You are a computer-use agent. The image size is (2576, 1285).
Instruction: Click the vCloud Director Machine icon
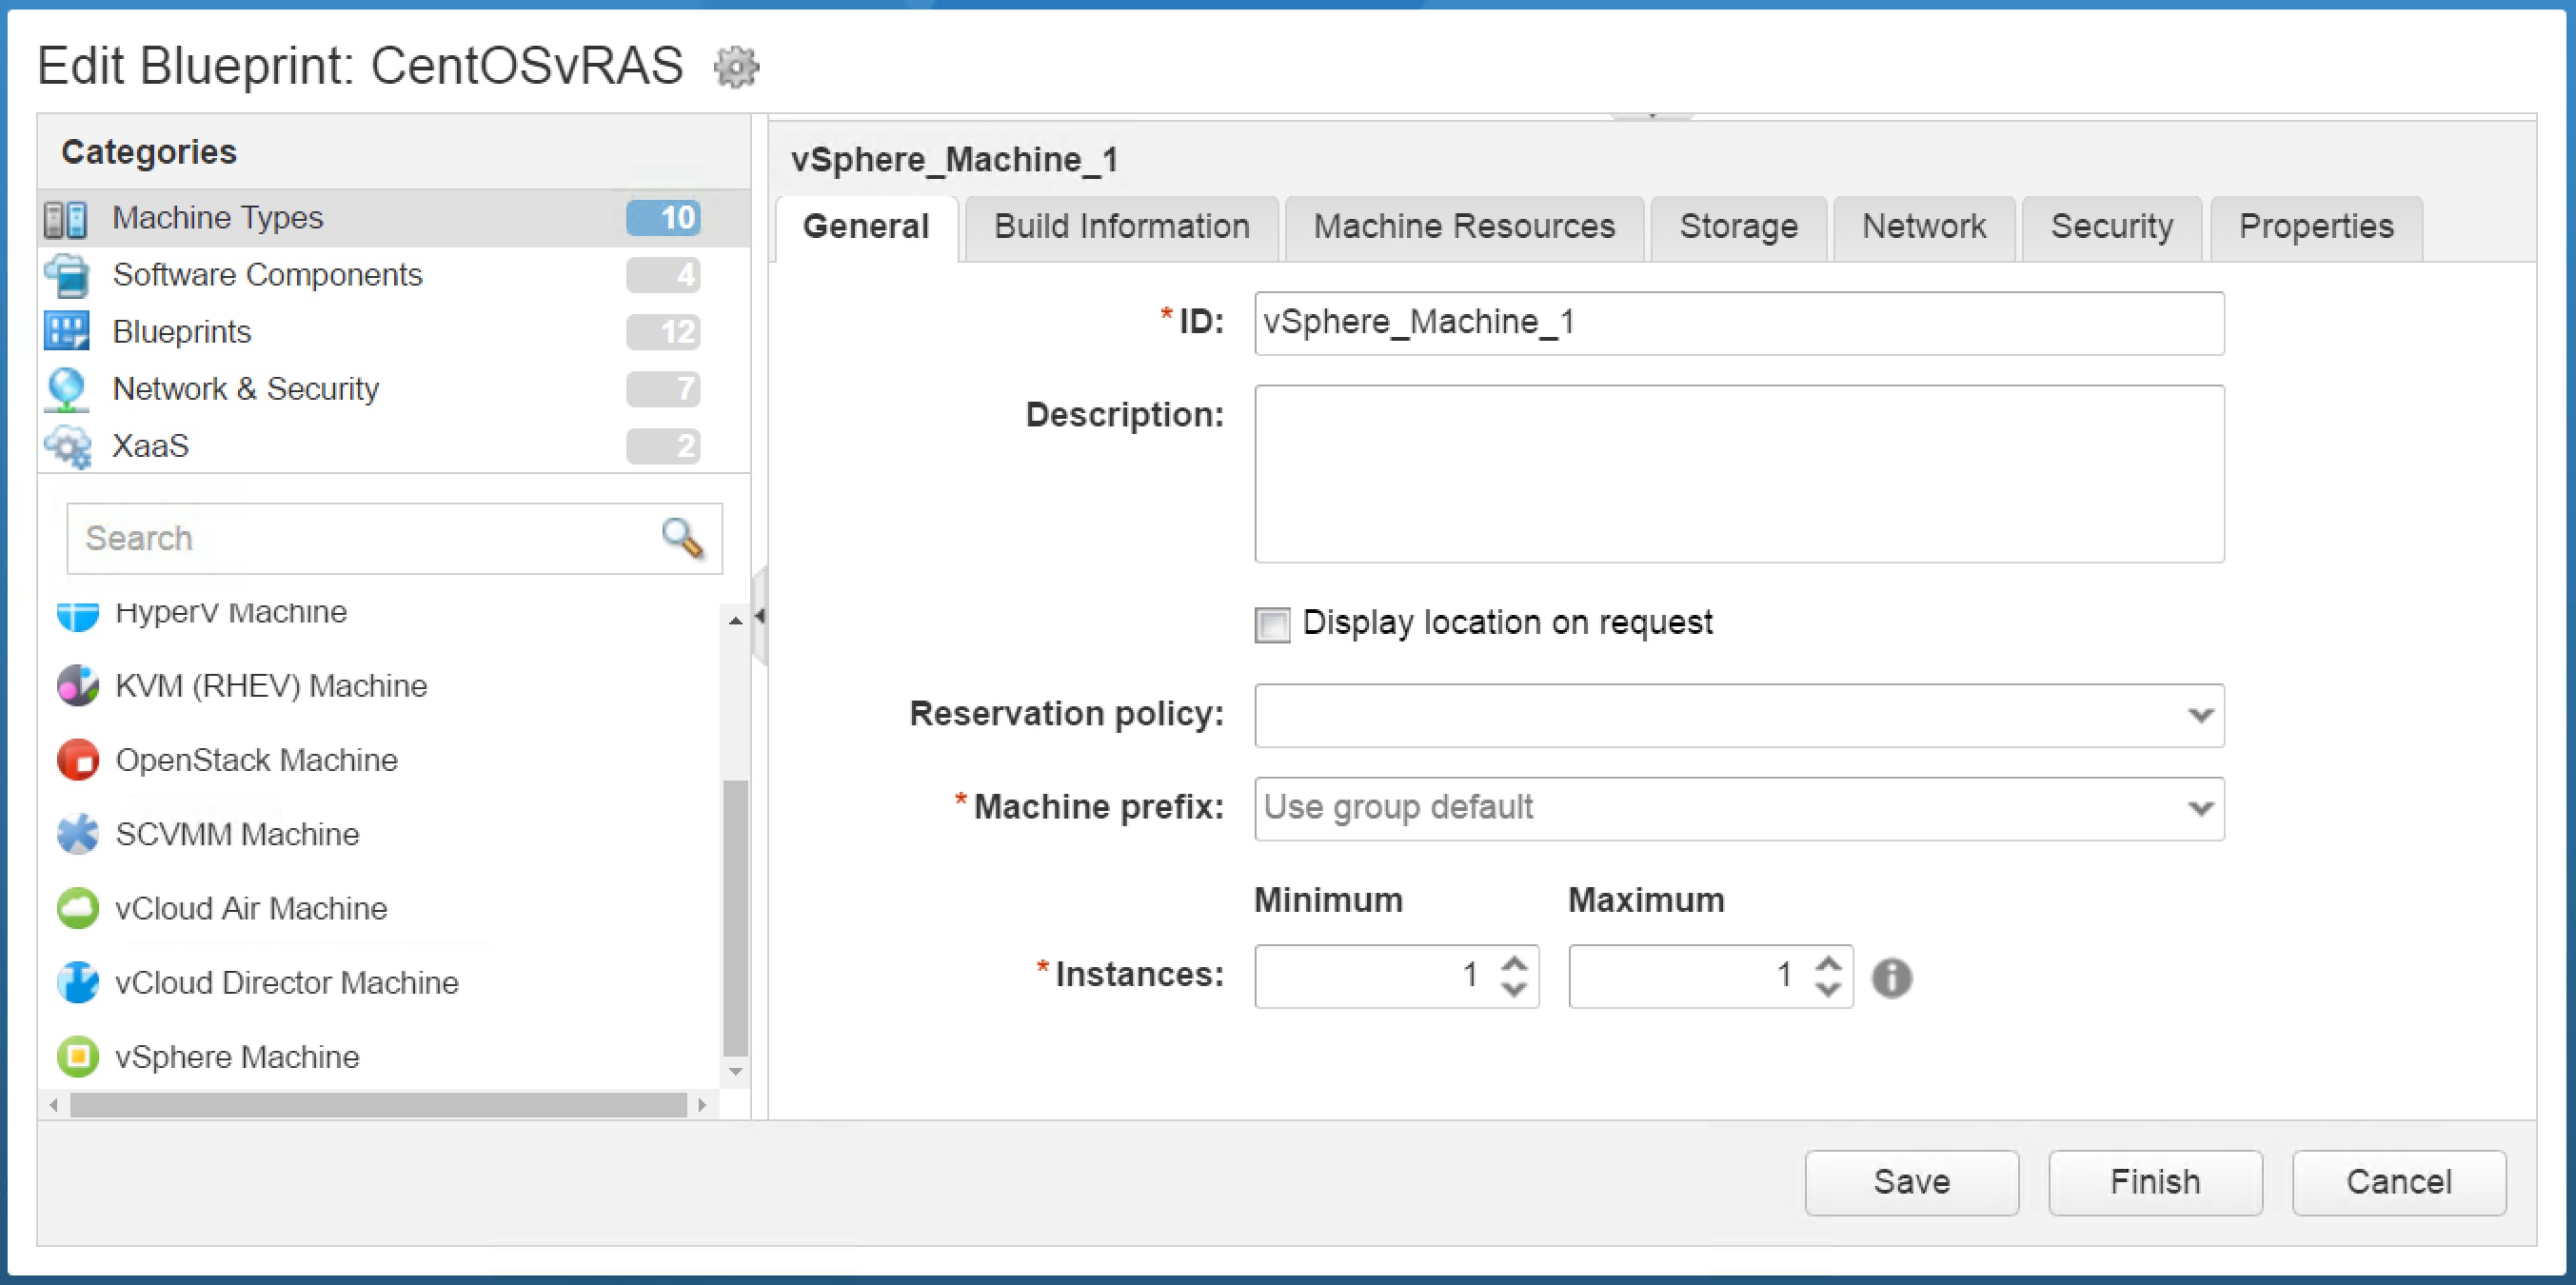click(78, 982)
